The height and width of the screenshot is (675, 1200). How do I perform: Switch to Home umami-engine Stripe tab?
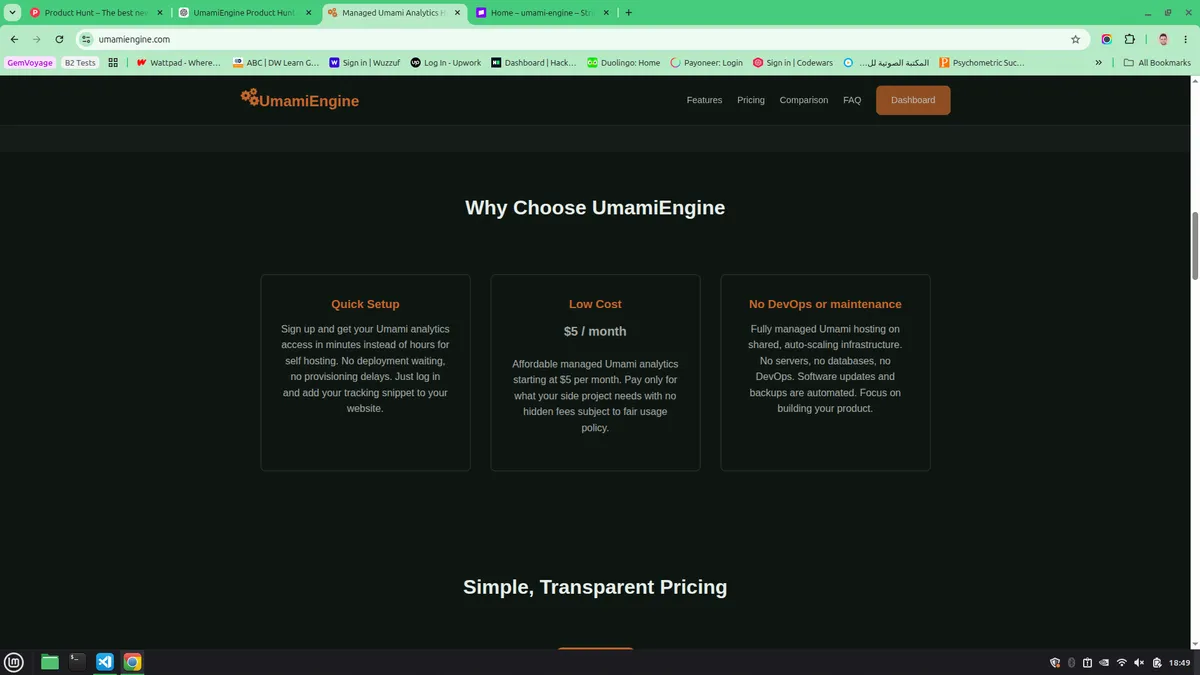coord(541,13)
